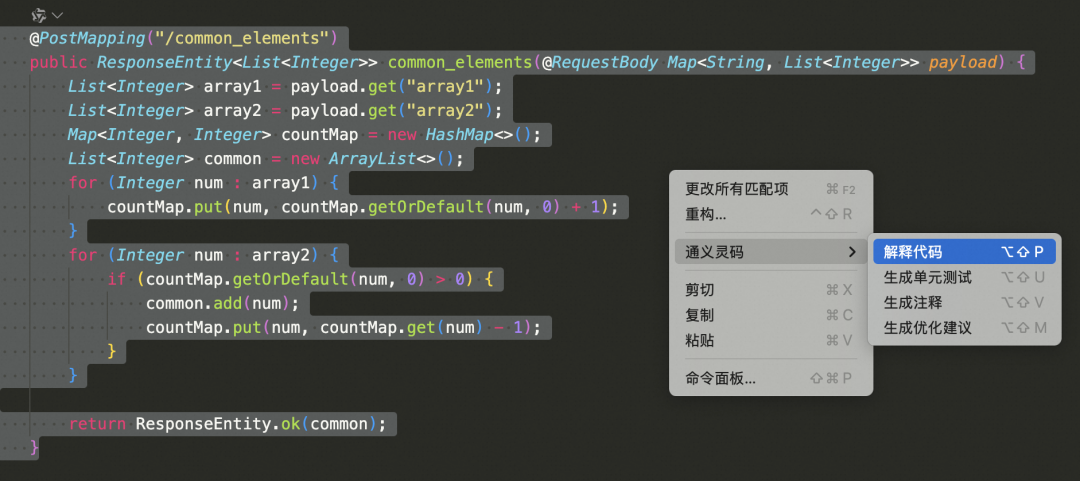Image resolution: width=1080 pixels, height=481 pixels.
Task: Click the Tongyi Lingma icon above the code
Action: pyautogui.click(x=38, y=15)
